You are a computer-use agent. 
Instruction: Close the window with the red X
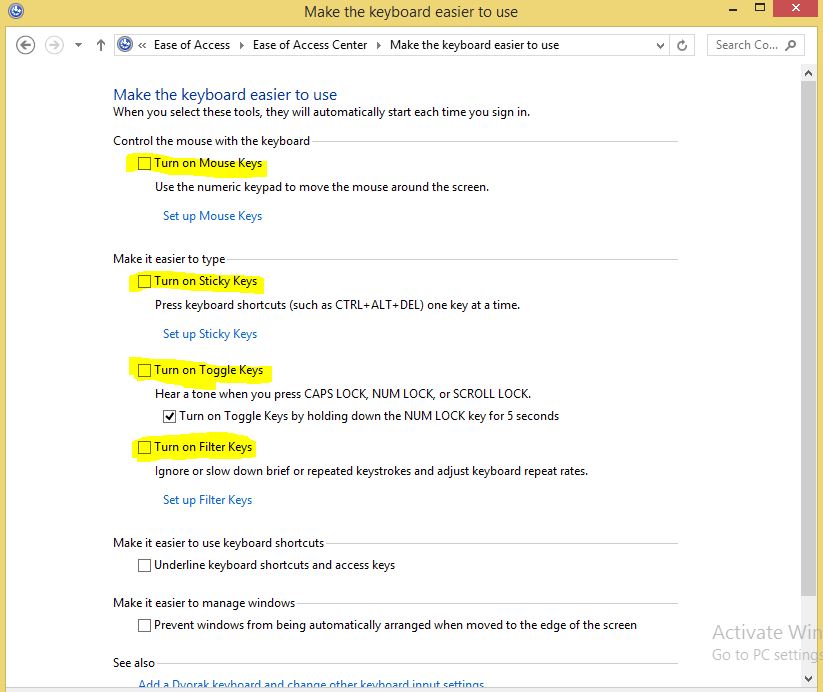coord(796,8)
